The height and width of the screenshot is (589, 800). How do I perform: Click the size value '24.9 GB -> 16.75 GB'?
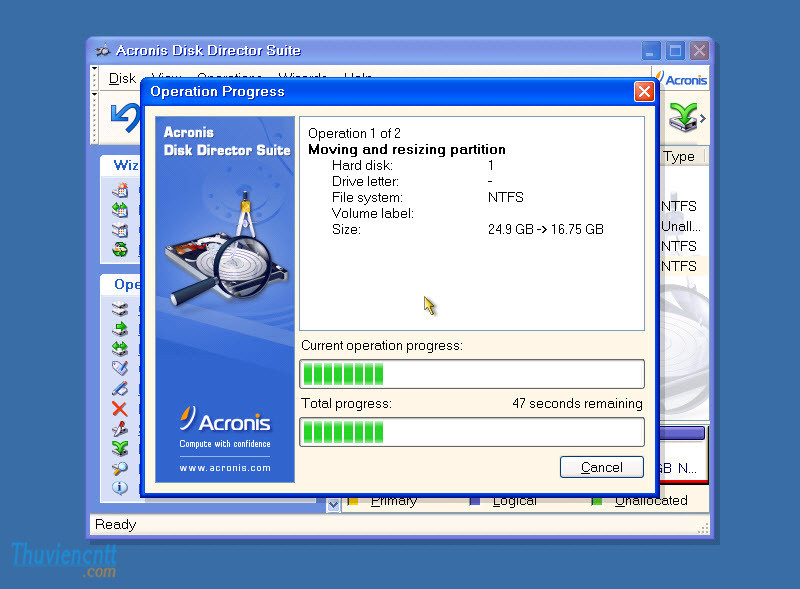(545, 229)
